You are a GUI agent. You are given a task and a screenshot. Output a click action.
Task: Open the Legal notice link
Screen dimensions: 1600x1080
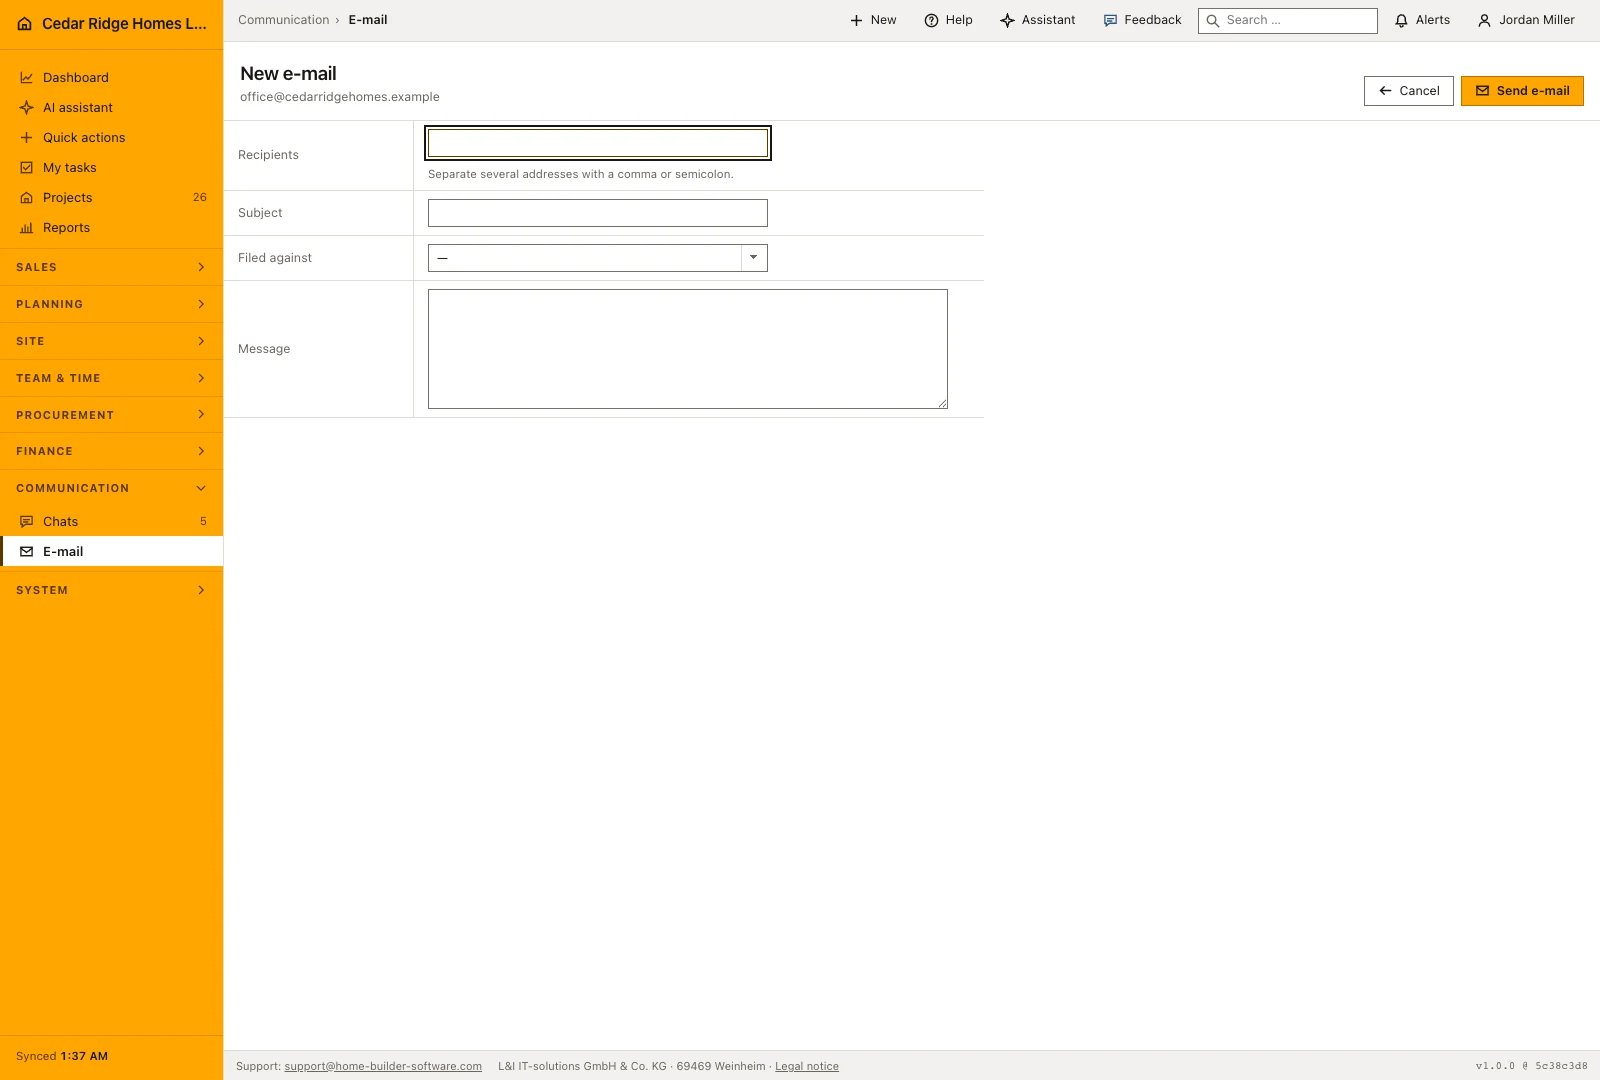[x=807, y=1066]
